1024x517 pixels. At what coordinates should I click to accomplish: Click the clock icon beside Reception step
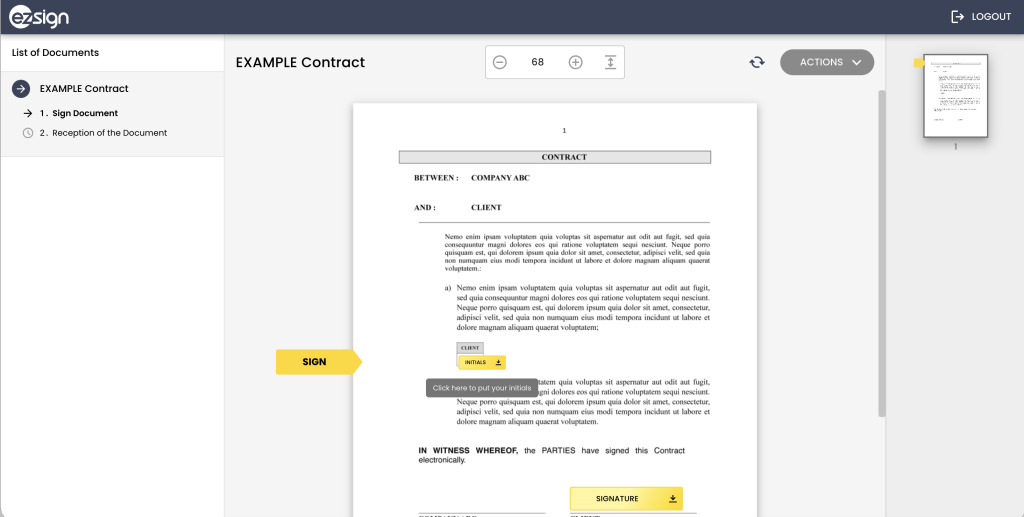point(28,133)
